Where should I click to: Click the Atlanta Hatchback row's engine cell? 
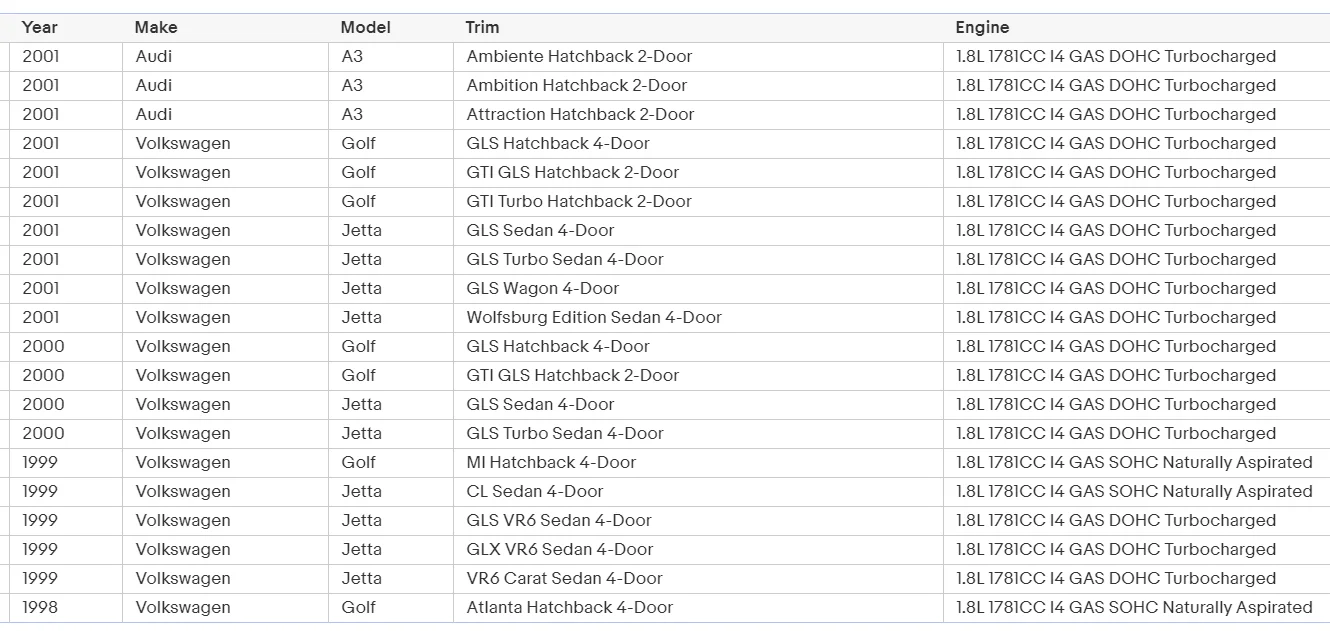point(1134,608)
